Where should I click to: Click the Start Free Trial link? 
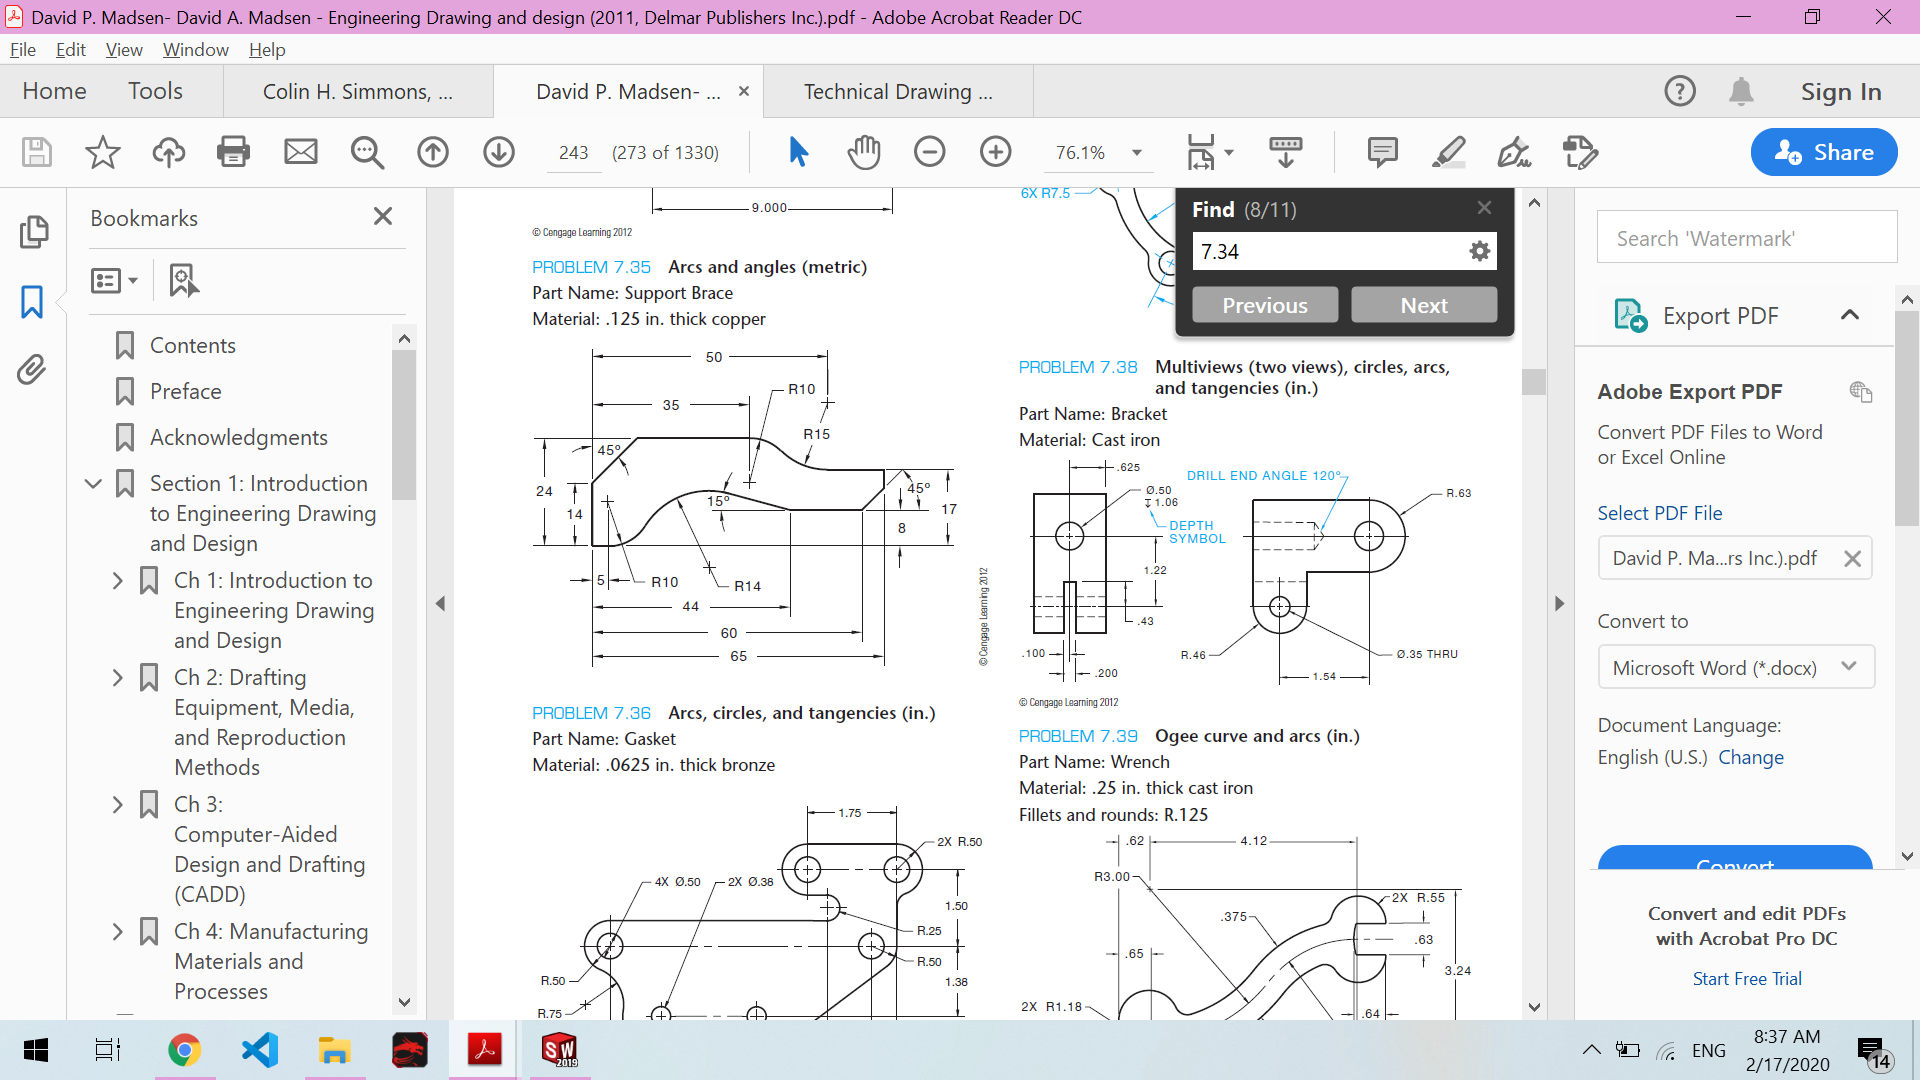(1746, 979)
